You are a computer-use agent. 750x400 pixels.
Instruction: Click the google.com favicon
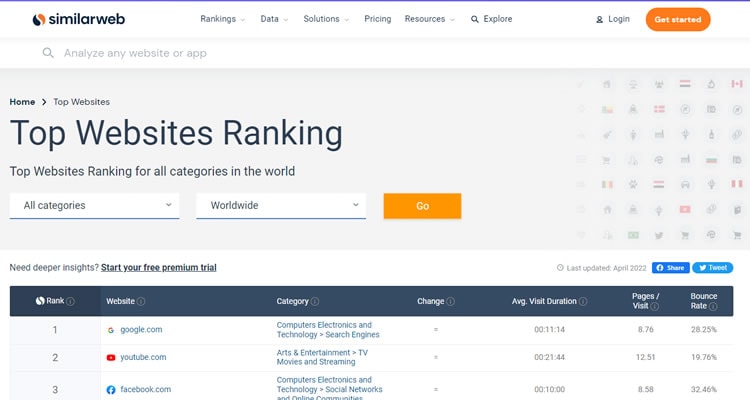coord(110,330)
